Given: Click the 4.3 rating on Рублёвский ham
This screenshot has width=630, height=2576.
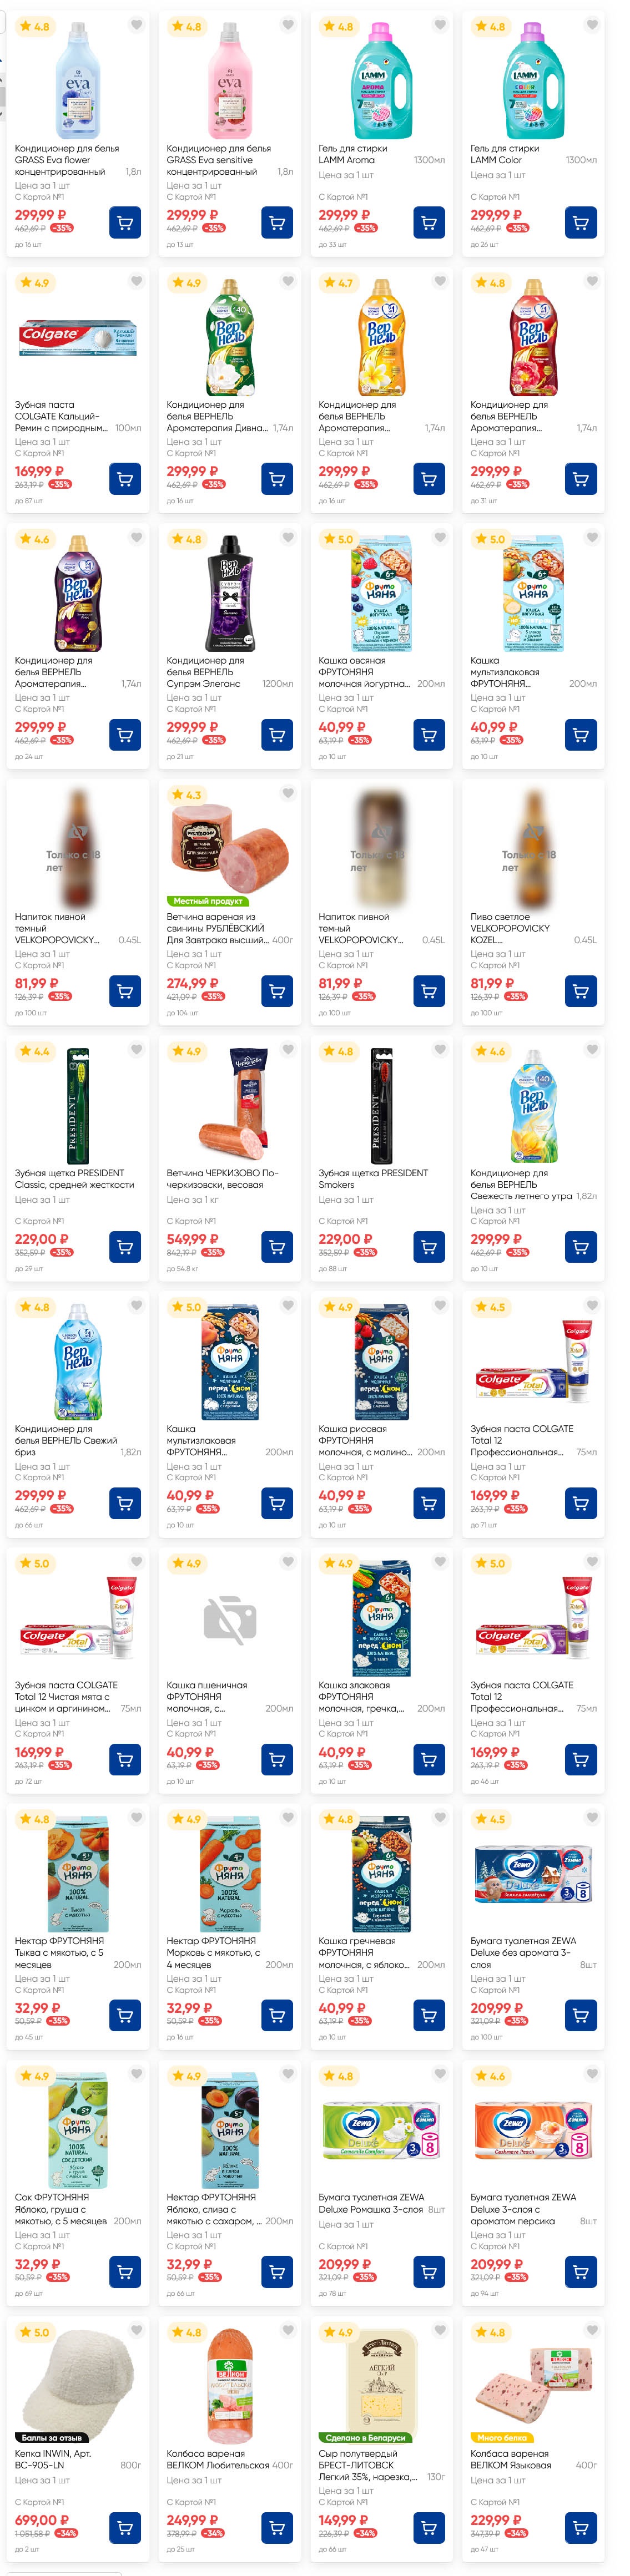Looking at the screenshot, I should 186,795.
